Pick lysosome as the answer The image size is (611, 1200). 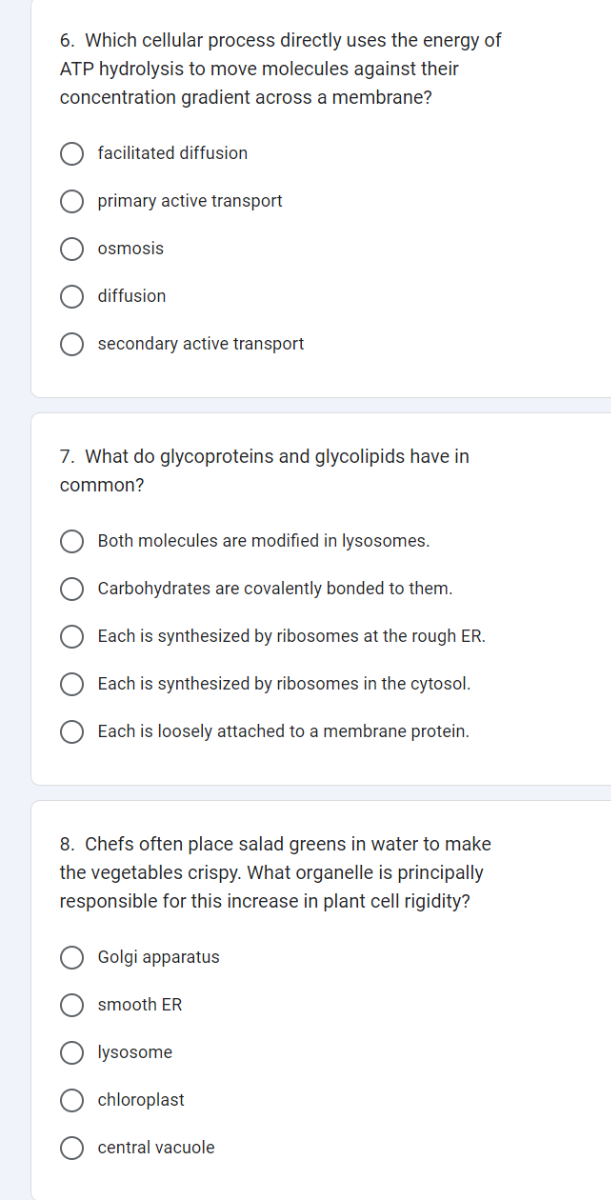pos(71,1052)
